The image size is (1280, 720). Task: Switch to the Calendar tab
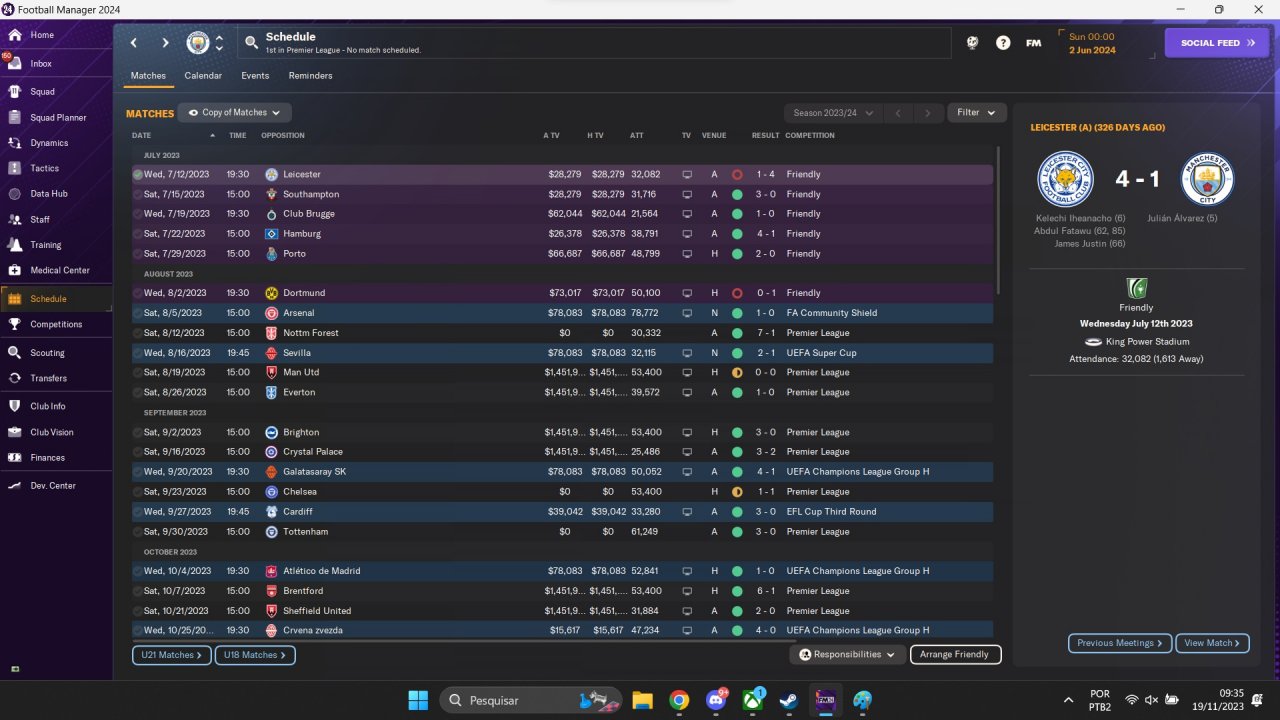point(203,76)
